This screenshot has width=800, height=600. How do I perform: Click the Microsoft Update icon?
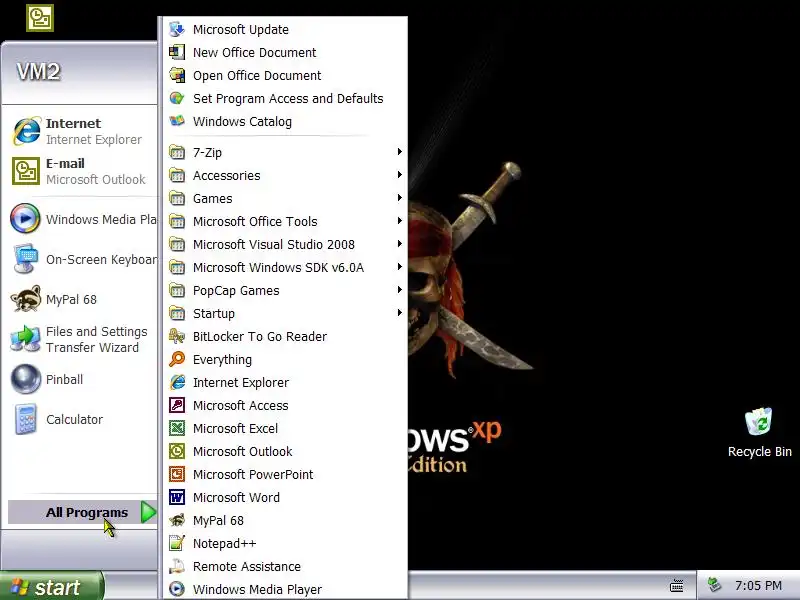tap(177, 29)
